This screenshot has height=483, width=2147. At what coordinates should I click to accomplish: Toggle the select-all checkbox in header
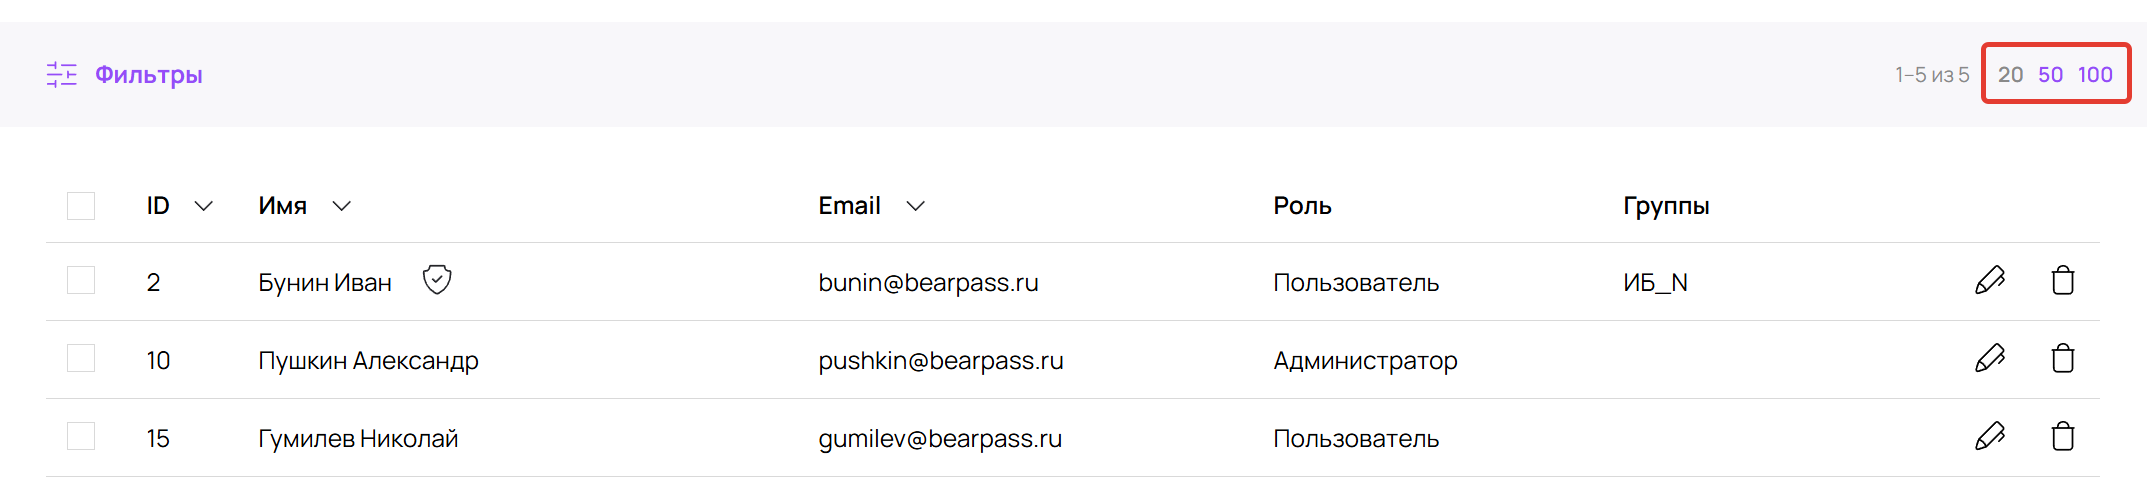tap(81, 206)
